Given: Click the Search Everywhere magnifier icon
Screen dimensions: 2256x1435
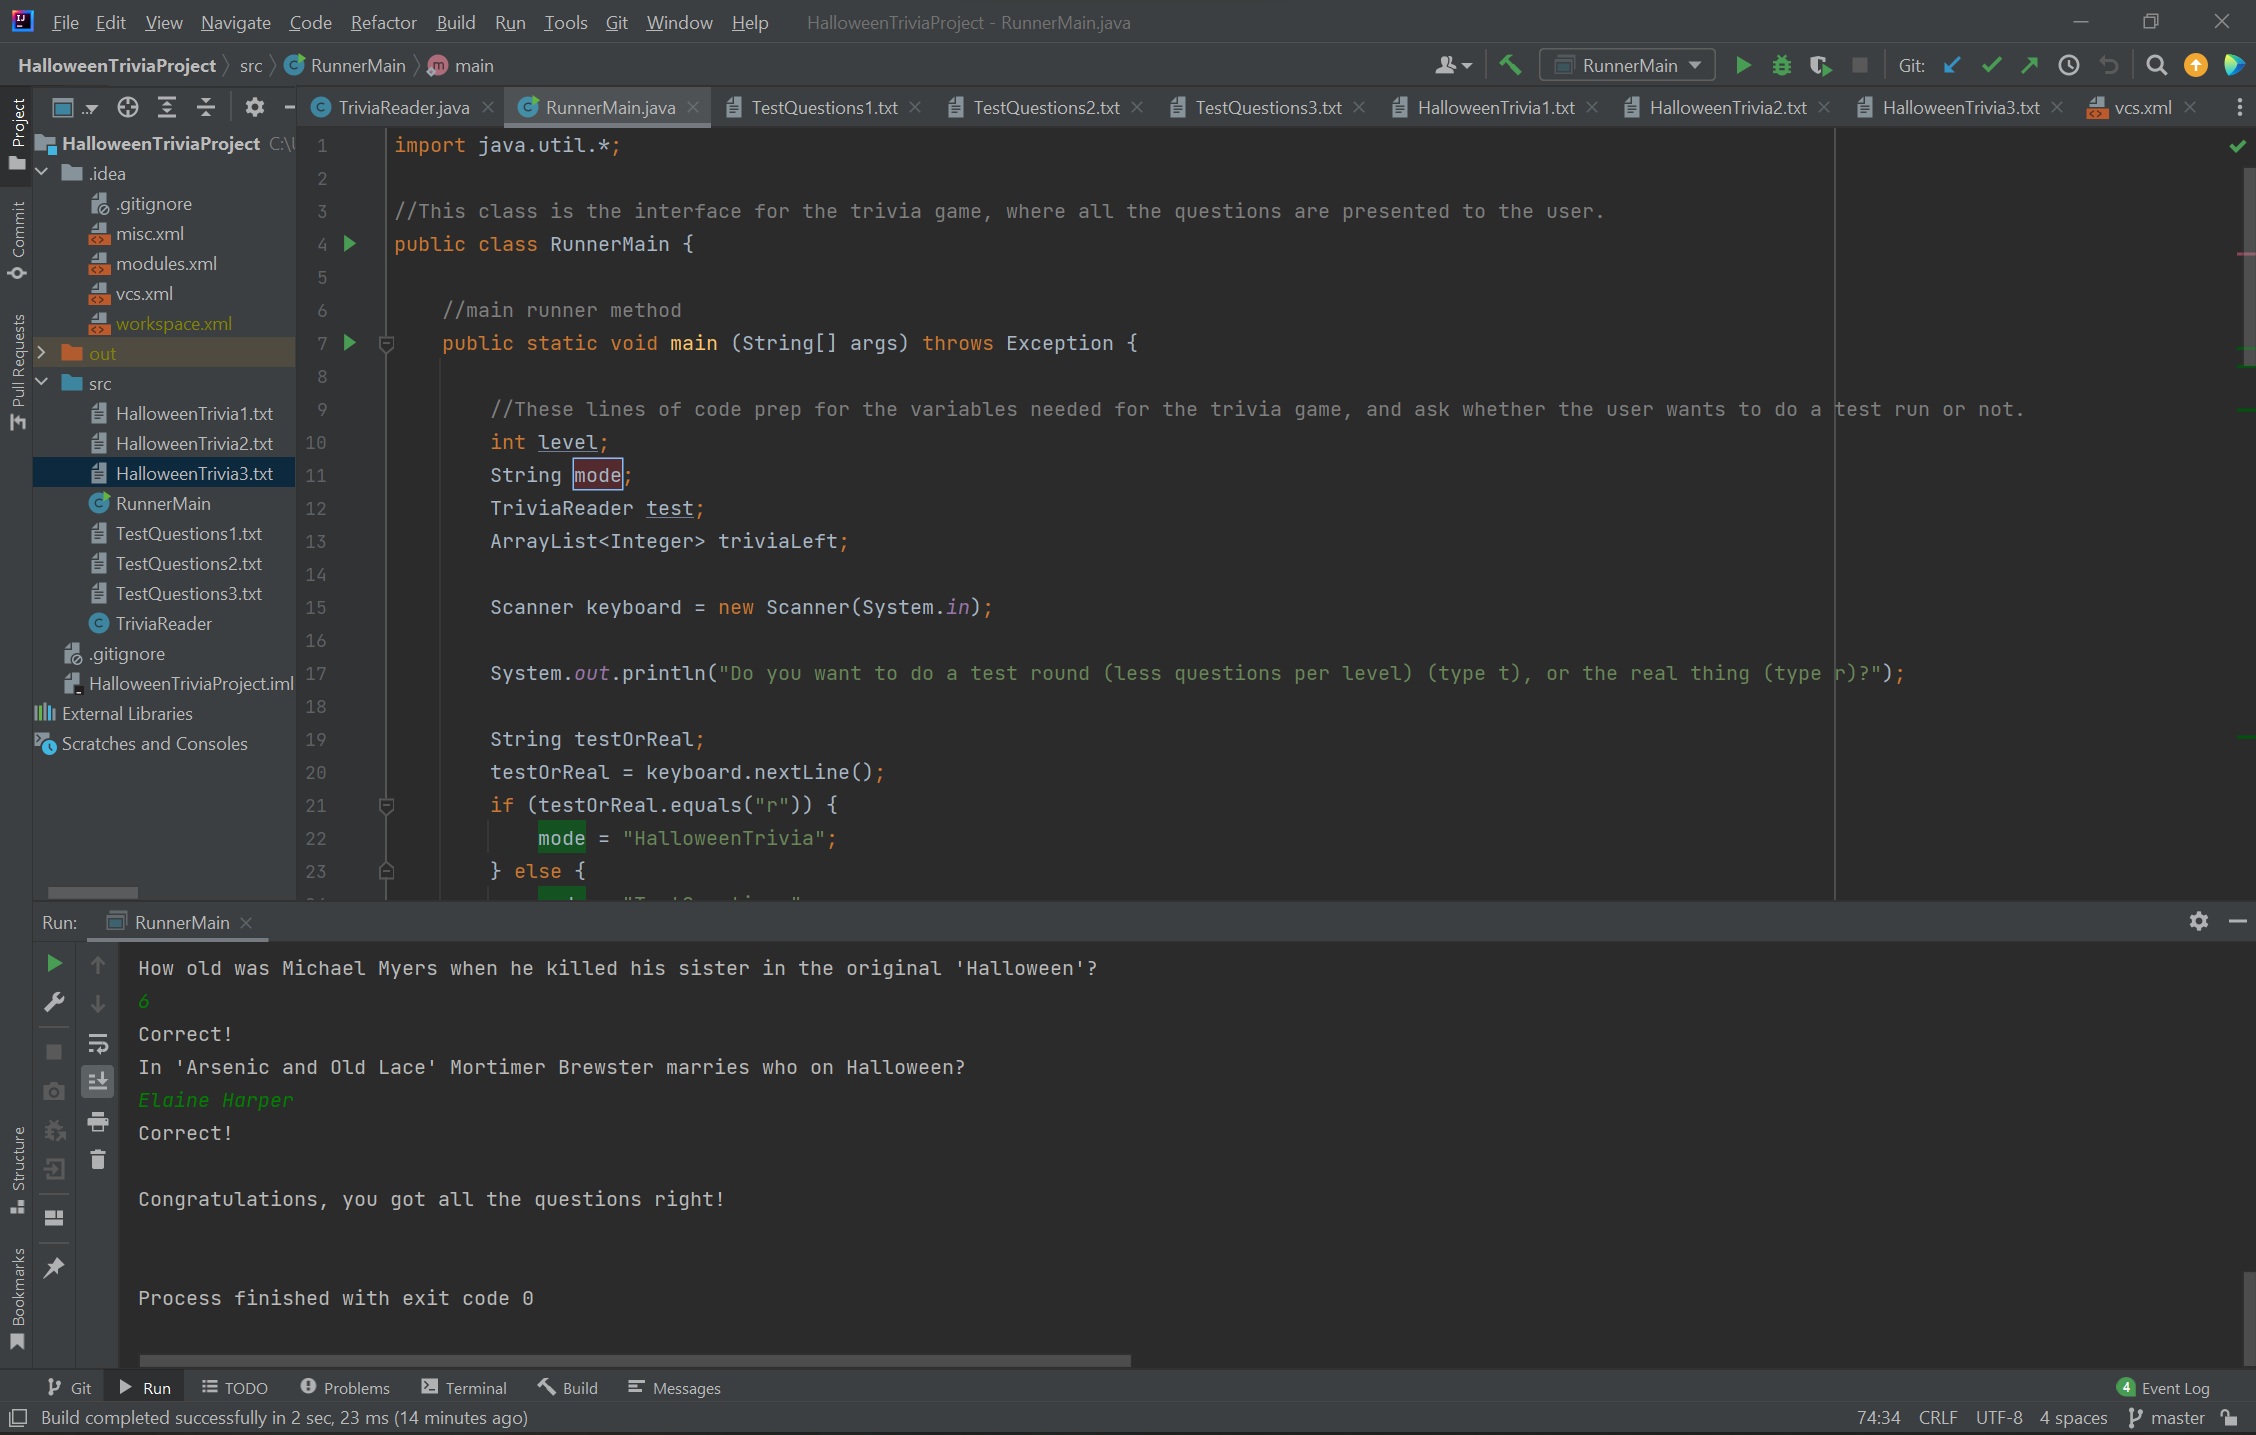Looking at the screenshot, I should tap(2157, 66).
